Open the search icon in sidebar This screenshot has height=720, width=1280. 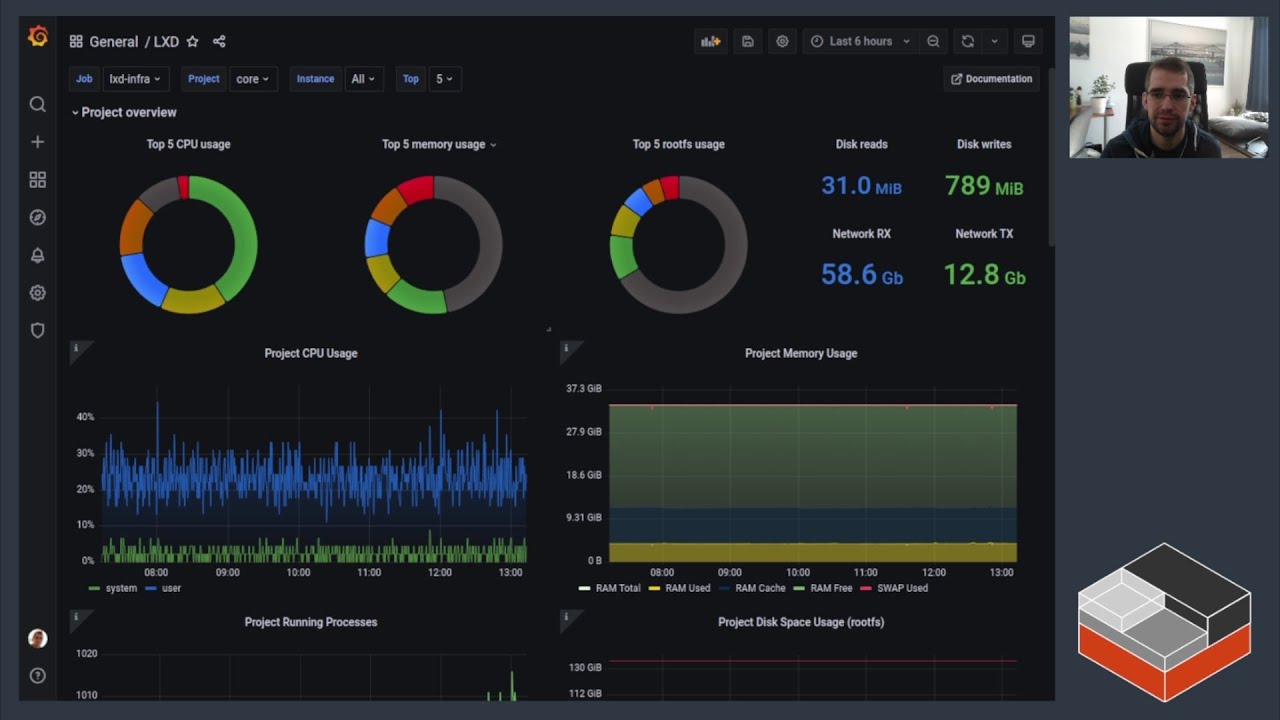coord(38,105)
